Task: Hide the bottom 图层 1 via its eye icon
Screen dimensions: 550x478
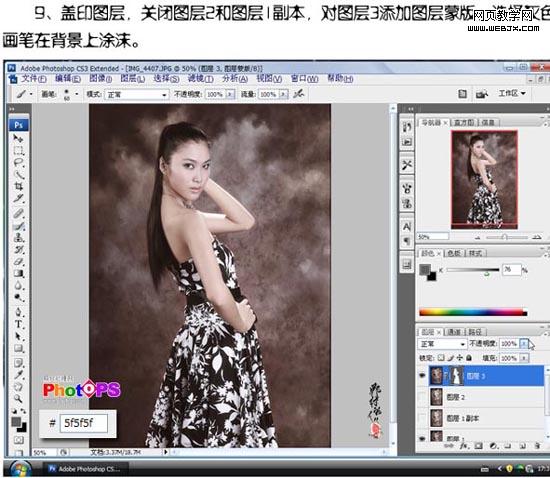Action: pos(422,438)
